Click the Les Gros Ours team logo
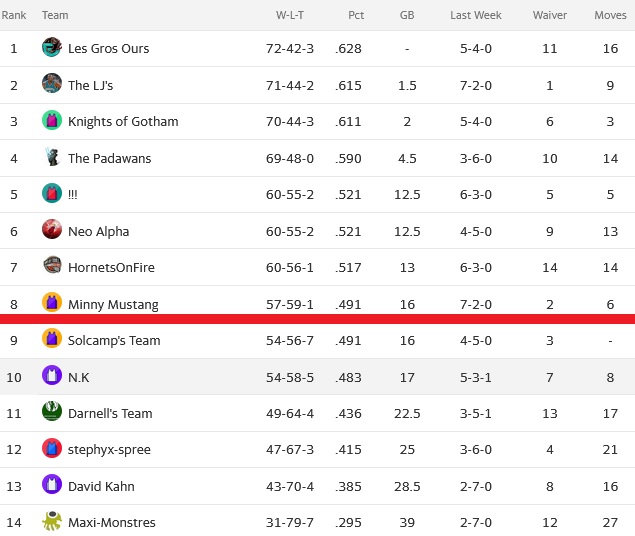The height and width of the screenshot is (536, 635). point(52,47)
